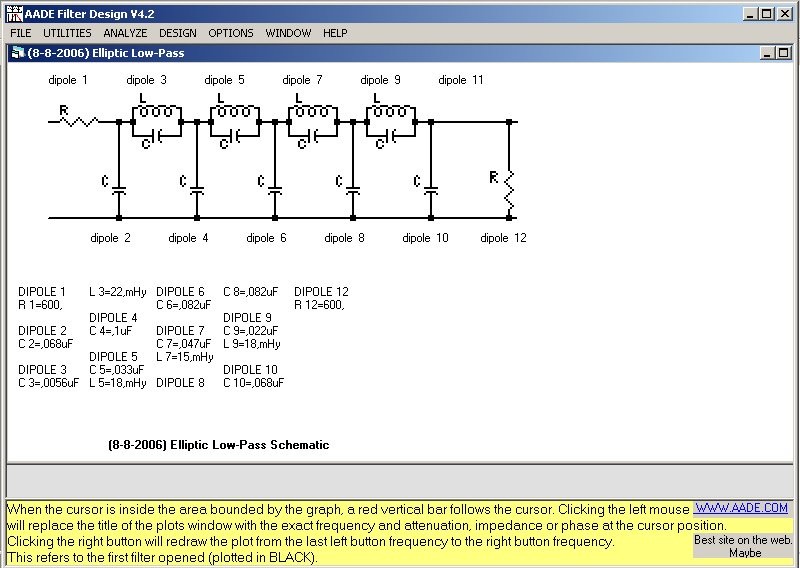Click the dipole 1 resistor symbol
Image resolution: width=800 pixels, height=568 pixels.
[x=77, y=120]
